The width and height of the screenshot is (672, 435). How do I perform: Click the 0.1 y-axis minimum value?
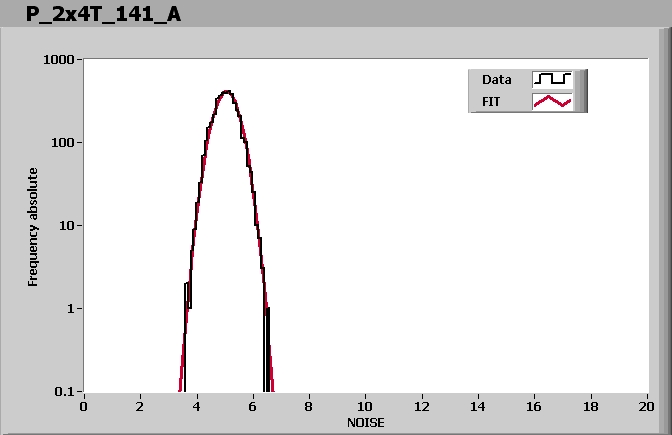click(68, 392)
